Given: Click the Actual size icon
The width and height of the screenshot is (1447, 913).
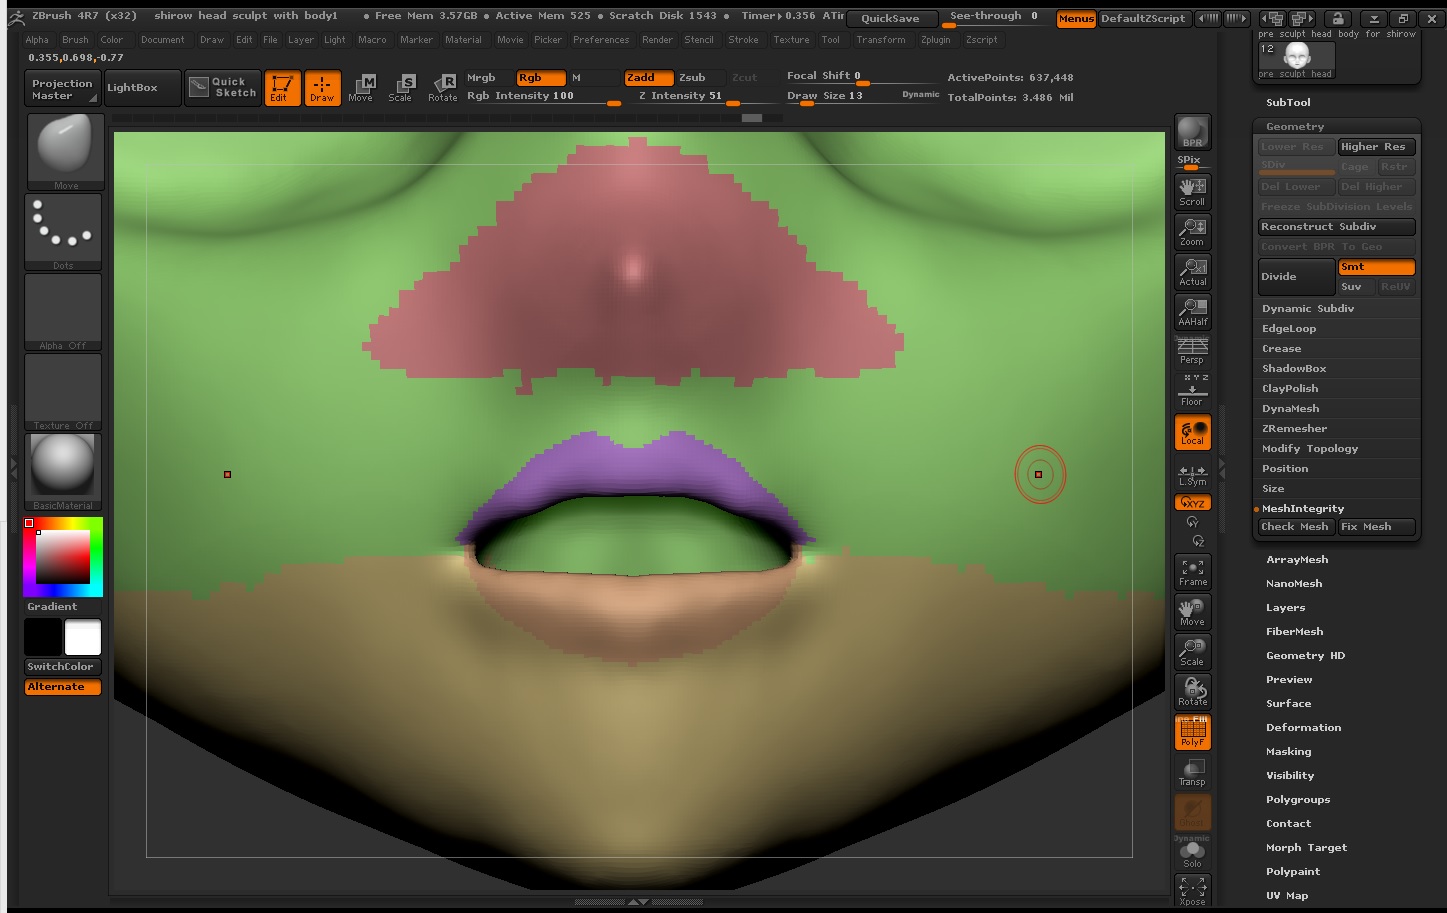Looking at the screenshot, I should [x=1192, y=271].
